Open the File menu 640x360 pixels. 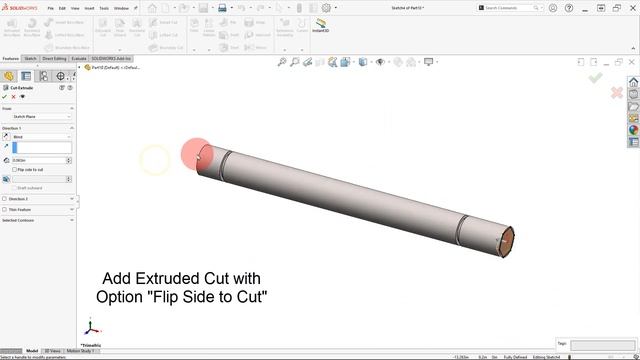click(x=51, y=8)
